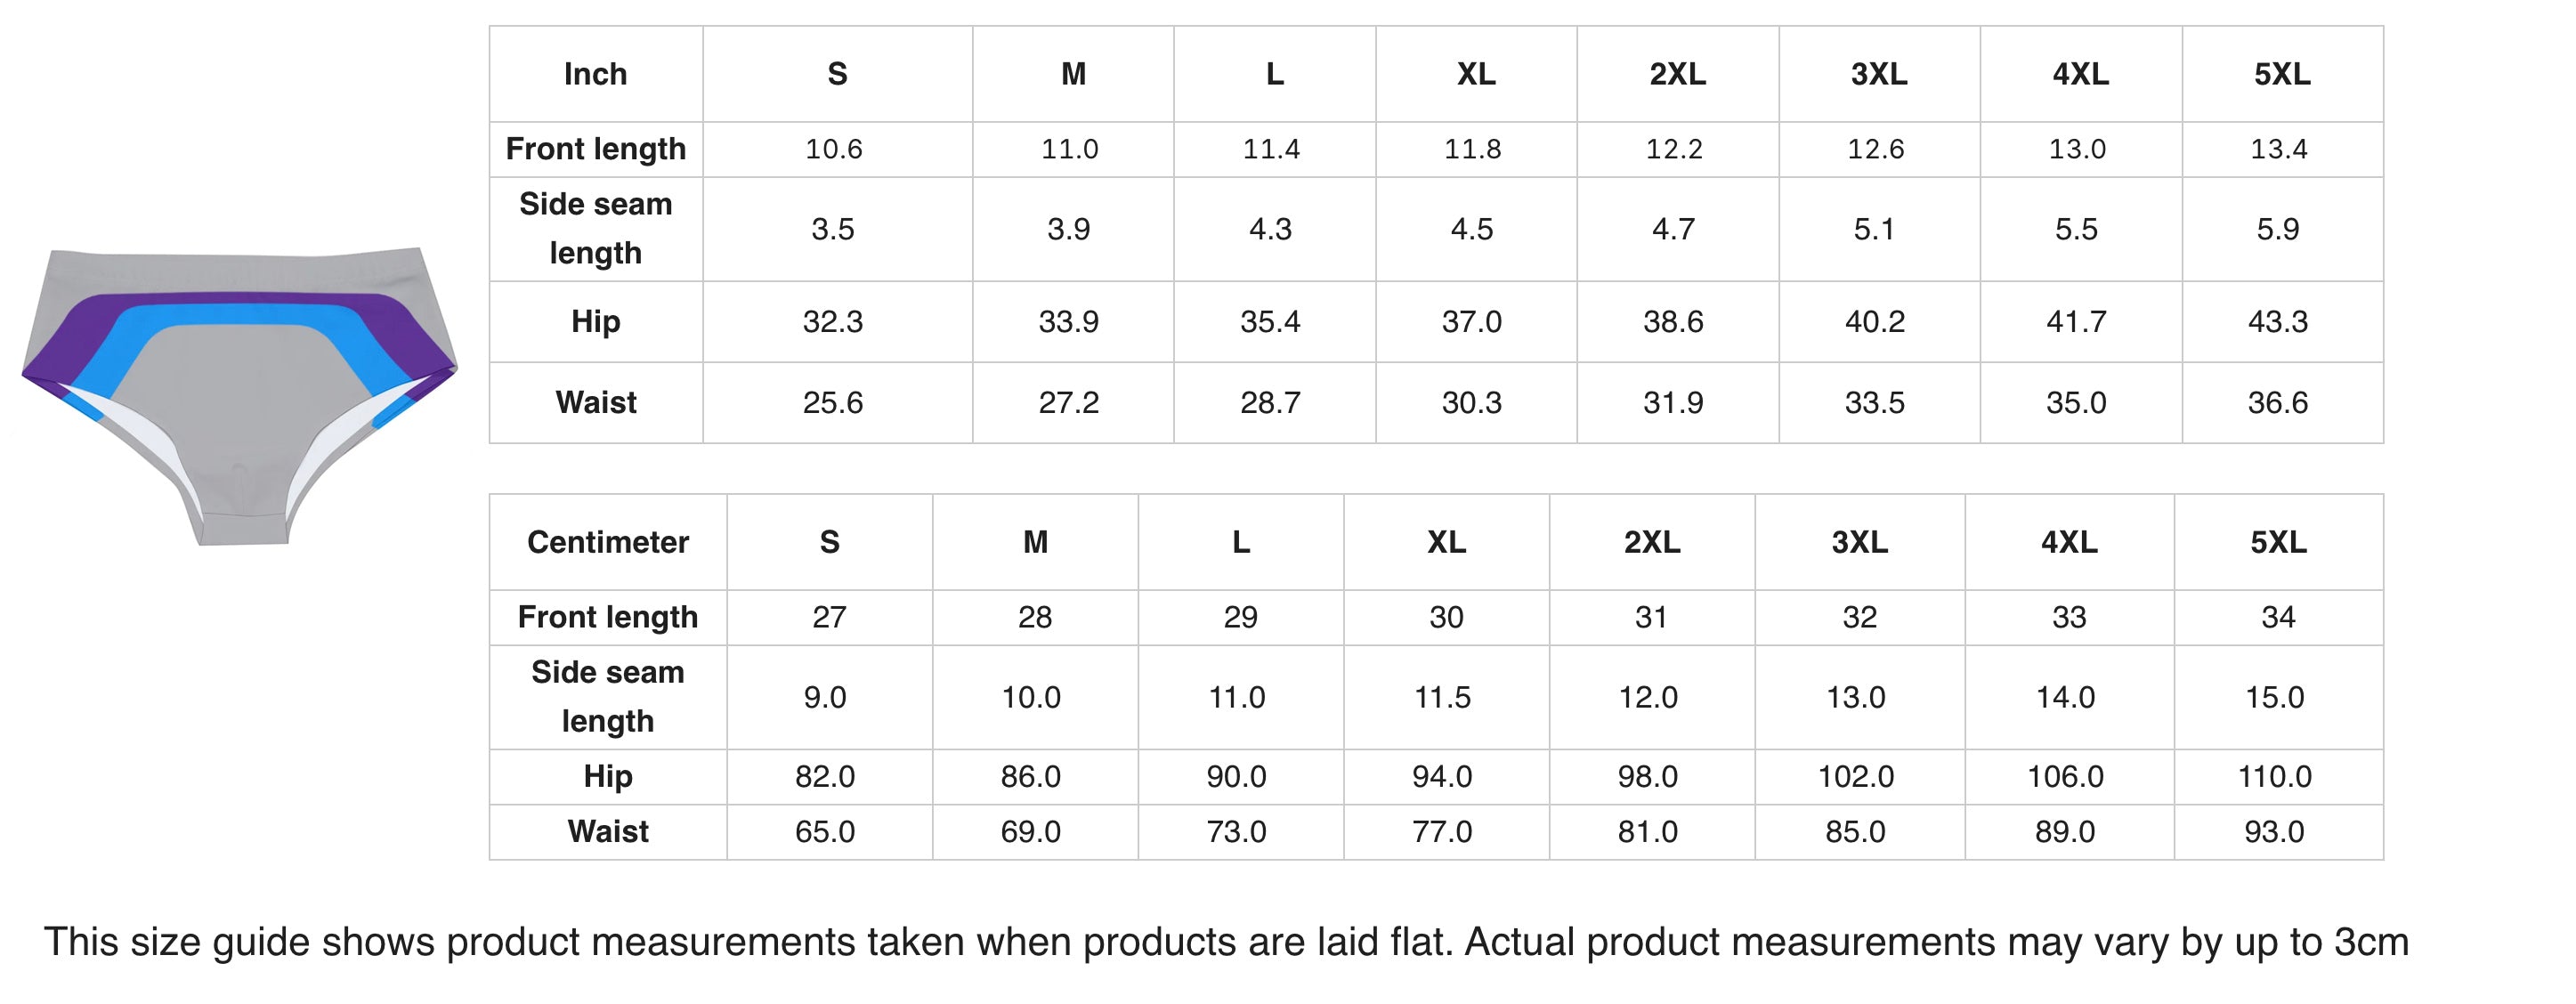Screen dimensions: 2576x1004
Task: Select the Hip row label in Centimeter table
Action: point(608,777)
